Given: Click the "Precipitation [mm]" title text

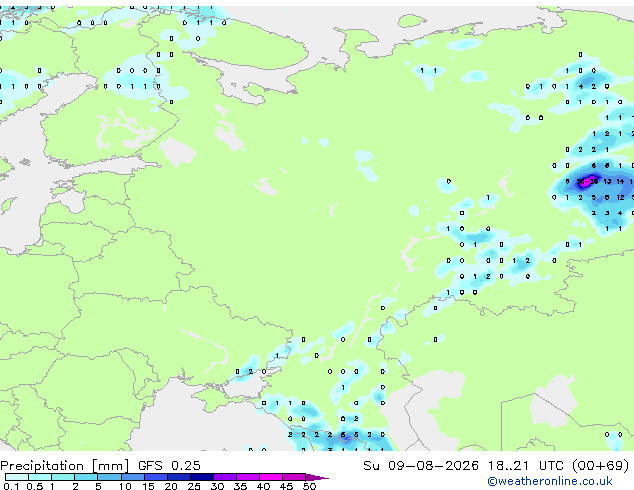Looking at the screenshot, I should point(65,466).
